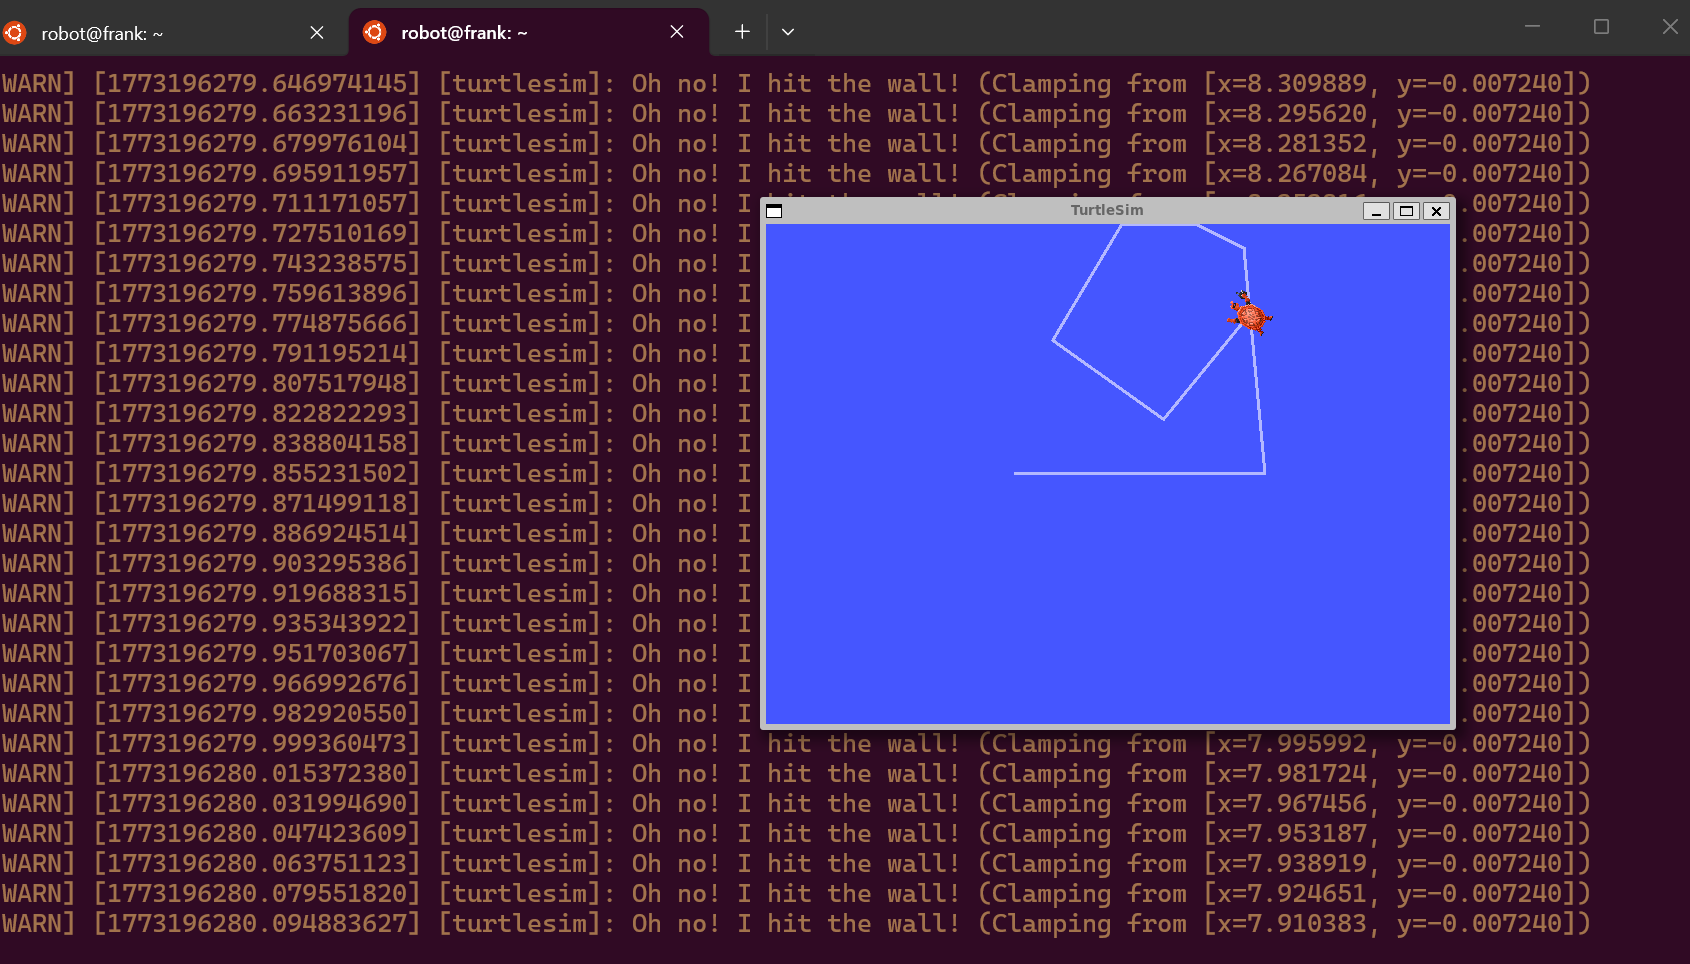Switch to the first robot@frank tab
The image size is (1690, 964).
coord(102,34)
